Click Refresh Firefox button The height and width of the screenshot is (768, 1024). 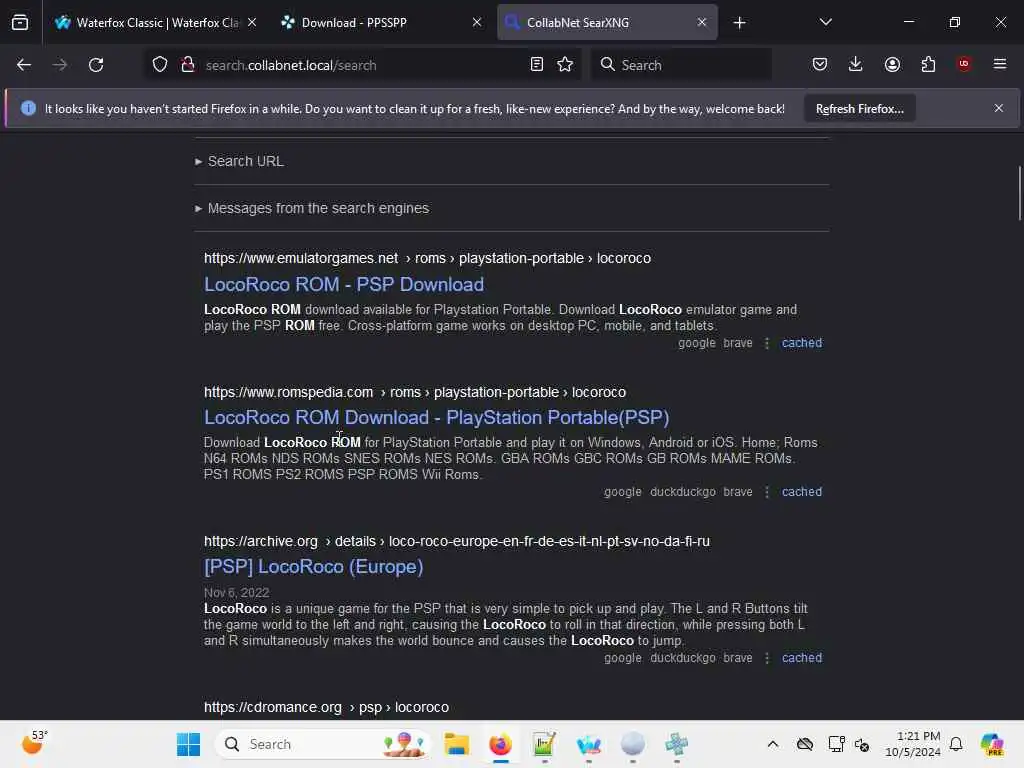pyautogui.click(x=859, y=108)
